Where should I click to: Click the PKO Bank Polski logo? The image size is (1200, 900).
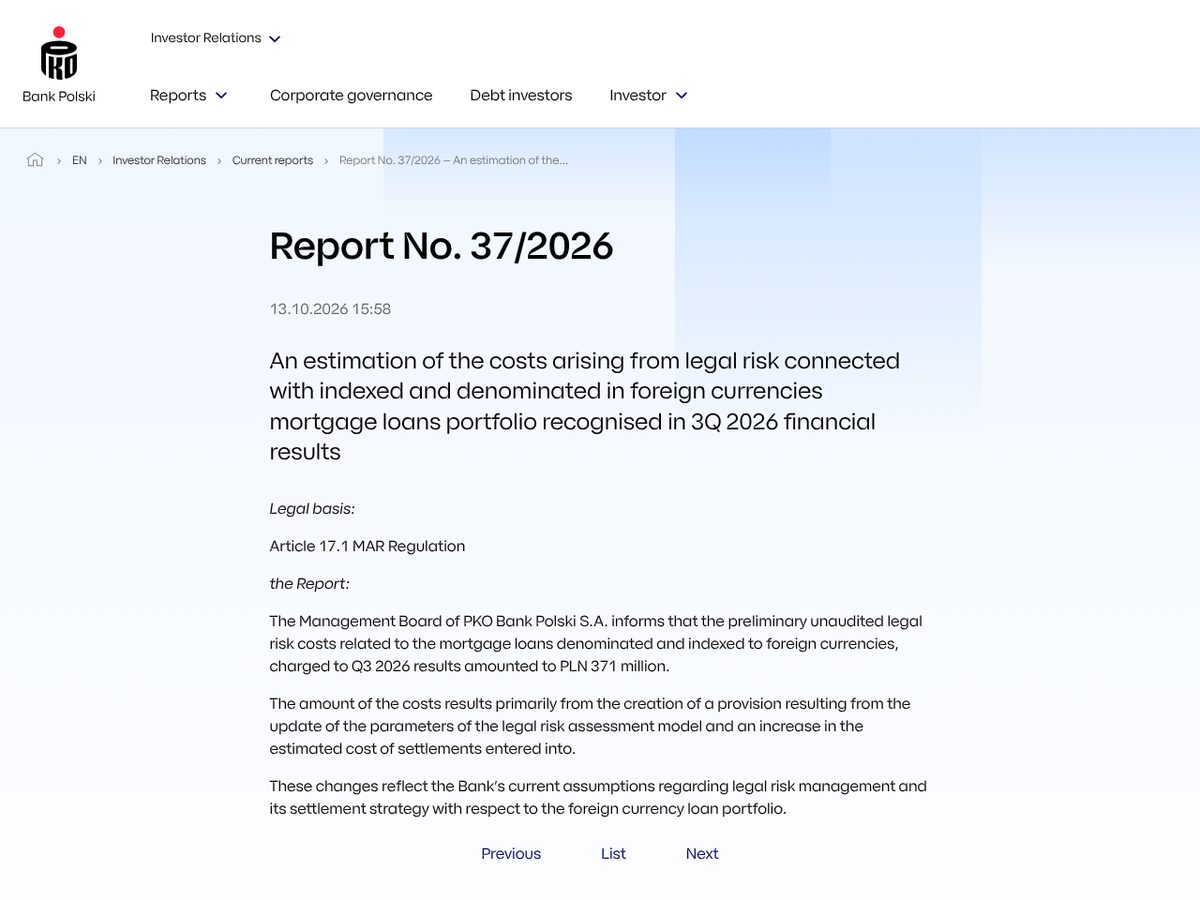click(x=59, y=65)
